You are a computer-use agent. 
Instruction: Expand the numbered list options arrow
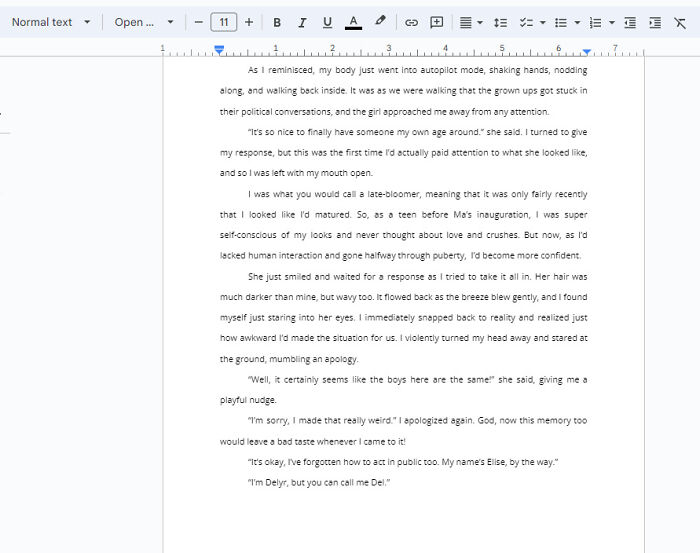click(612, 22)
